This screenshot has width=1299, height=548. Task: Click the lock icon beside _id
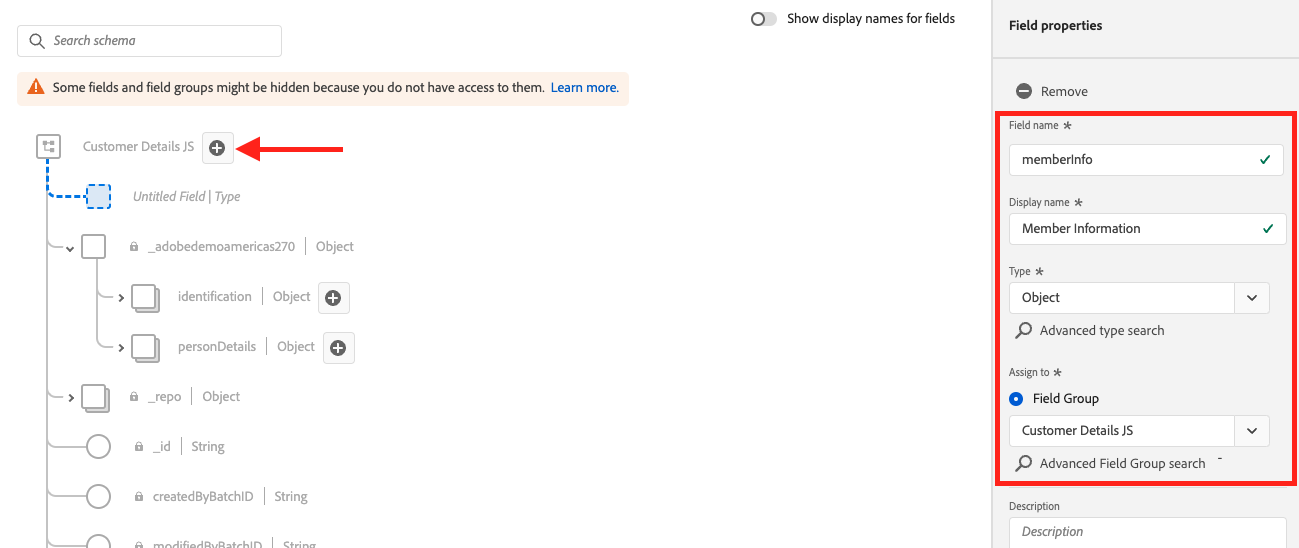click(139, 446)
